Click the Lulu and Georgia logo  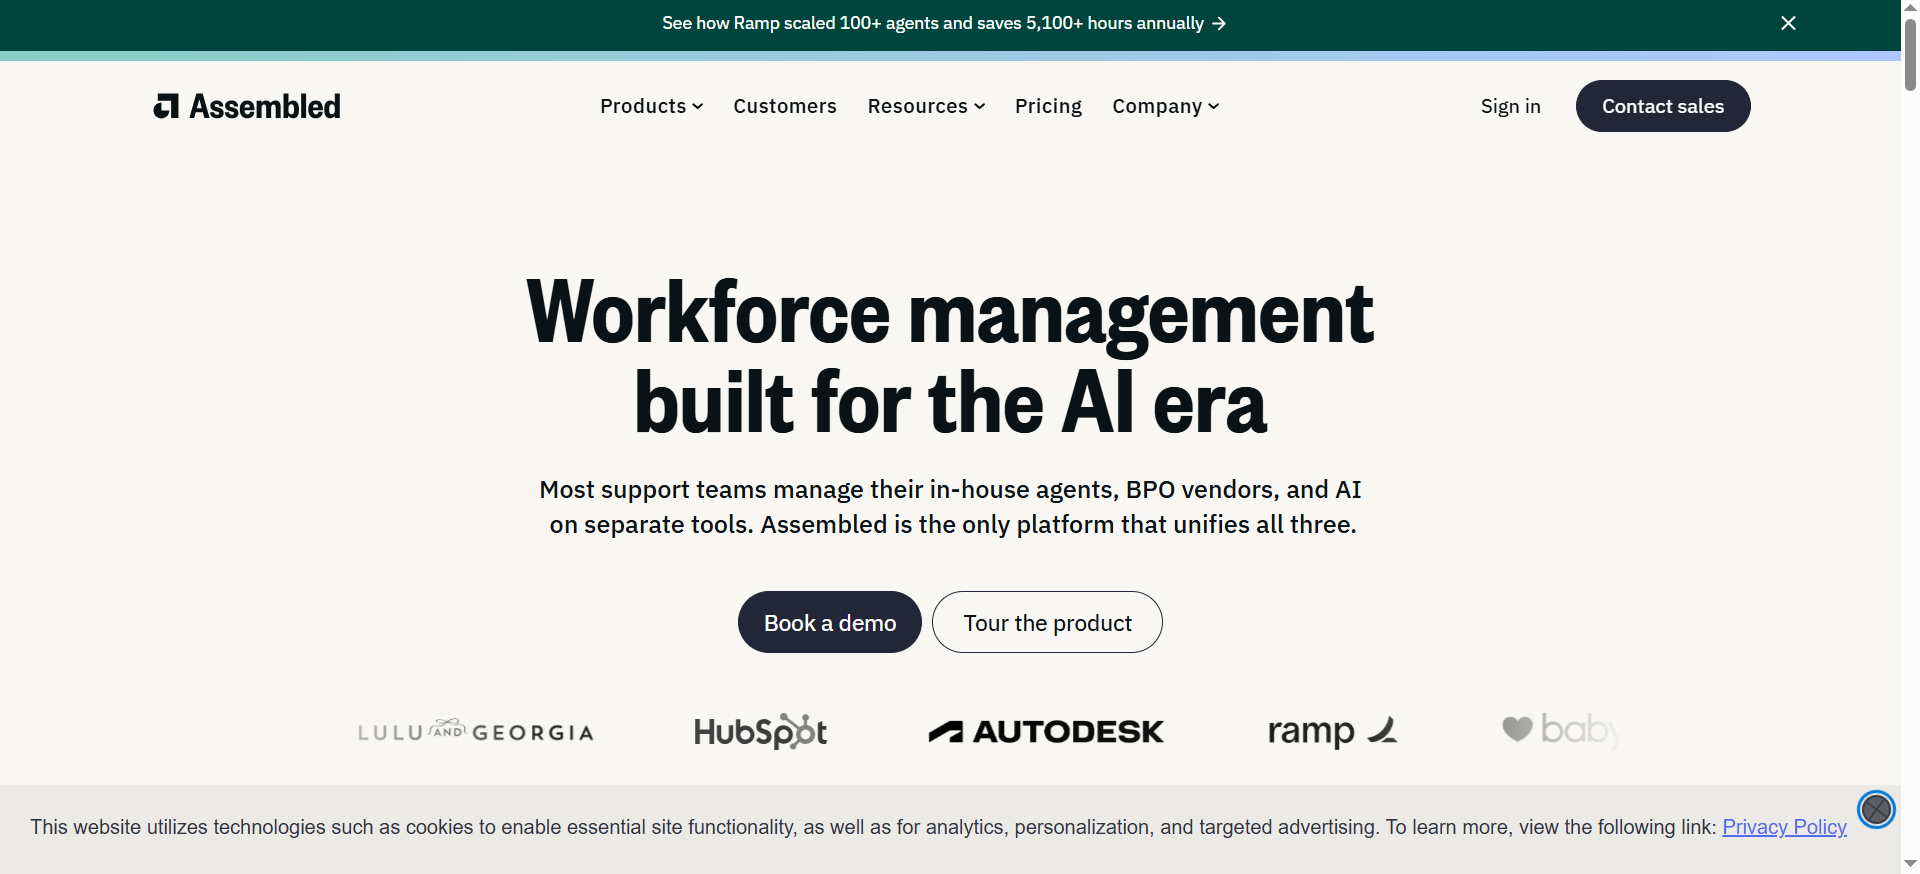tap(476, 731)
